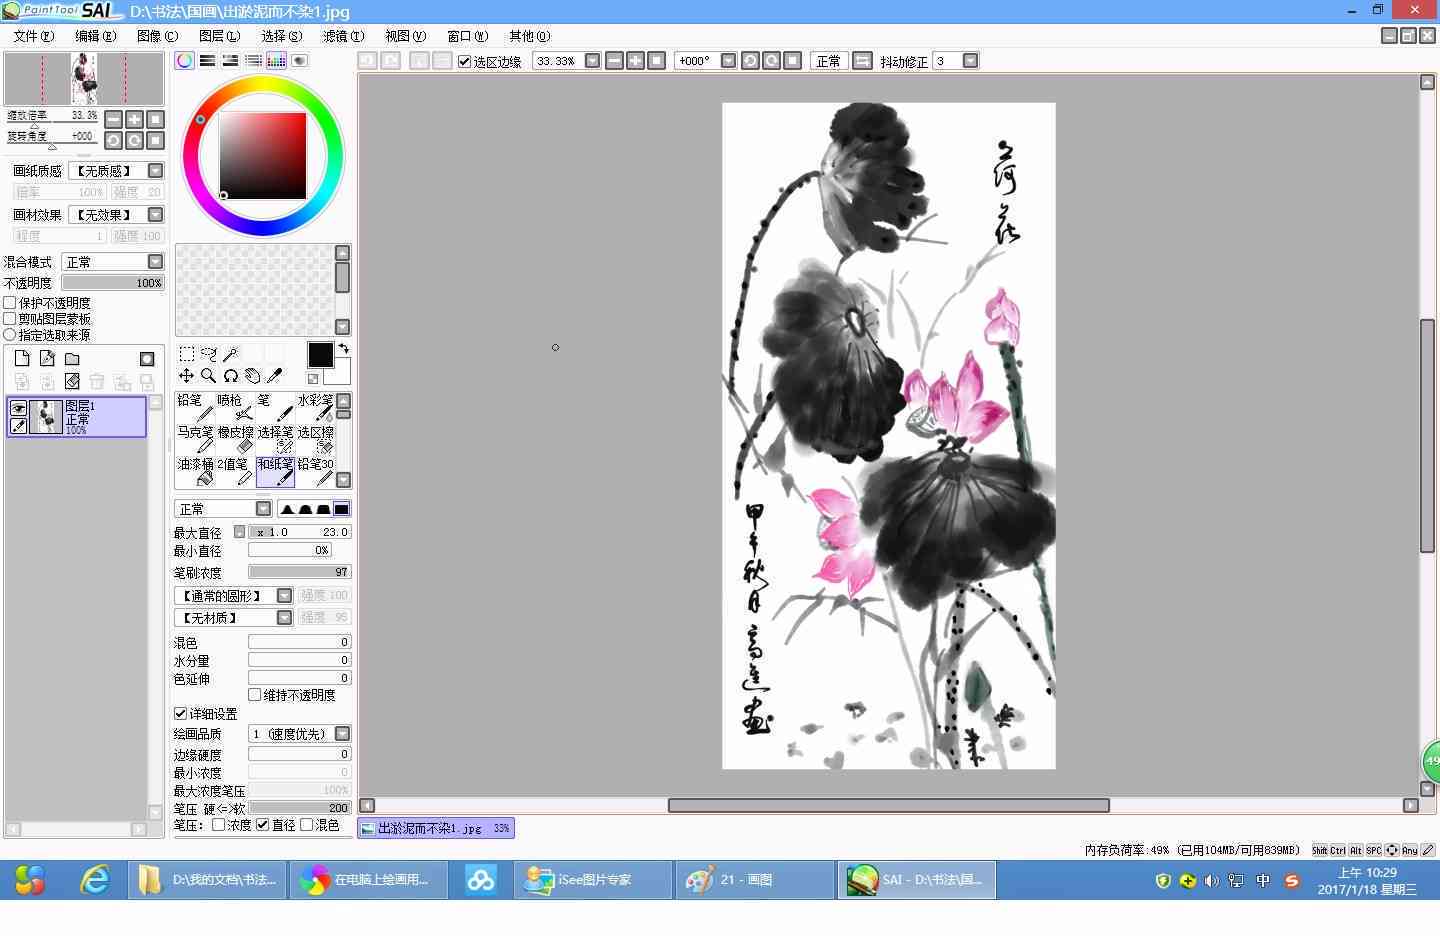Pick a shade in the color square
Screen dimensions: 1440x936
tap(263, 156)
